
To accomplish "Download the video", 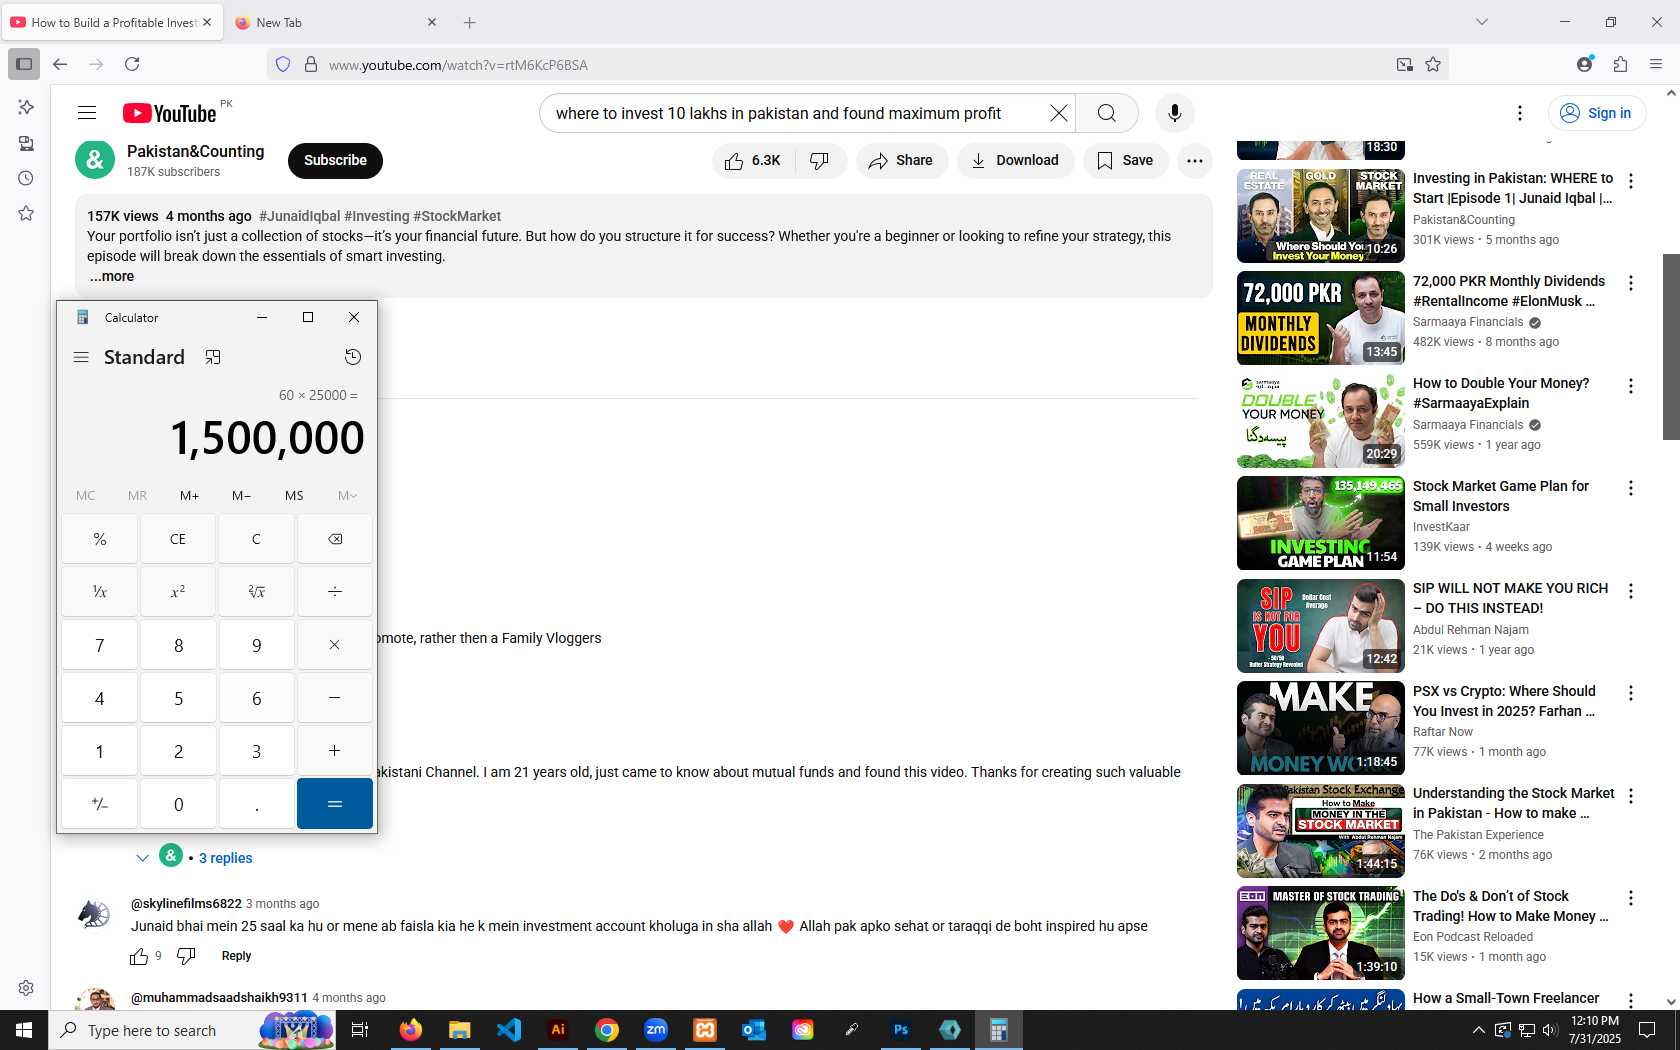I will 1015,160.
